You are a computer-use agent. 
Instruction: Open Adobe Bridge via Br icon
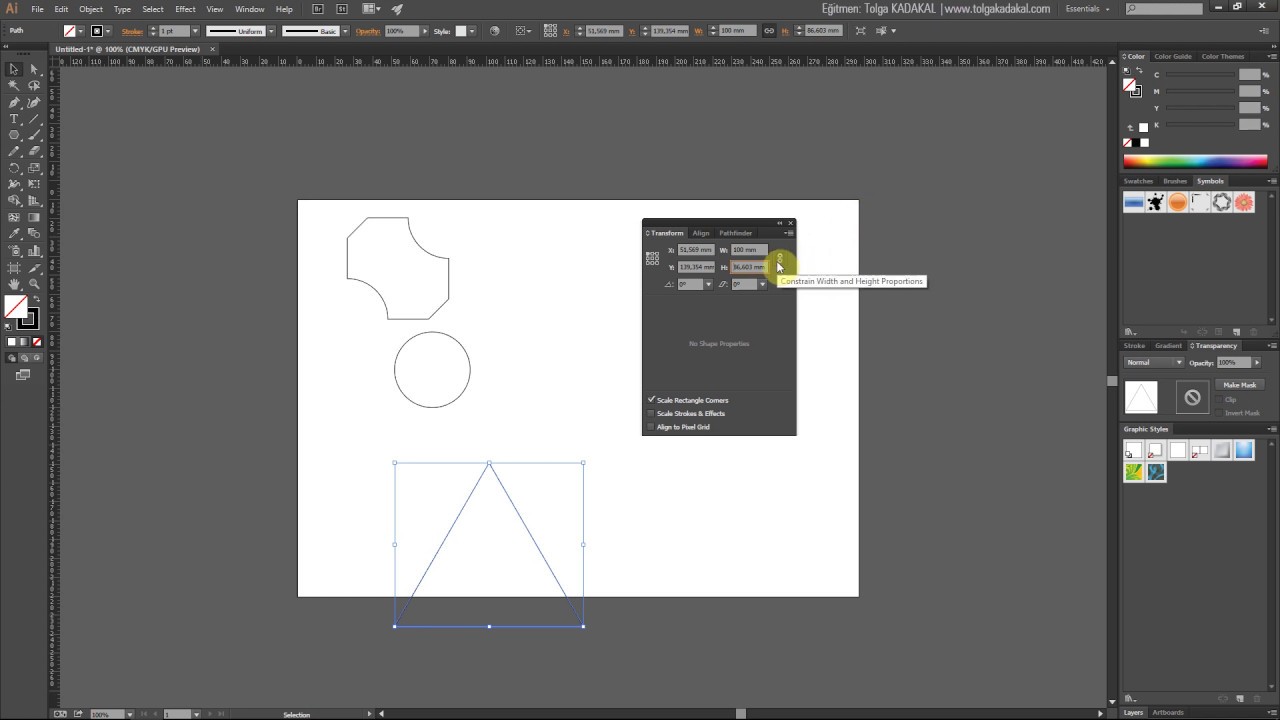pyautogui.click(x=318, y=9)
